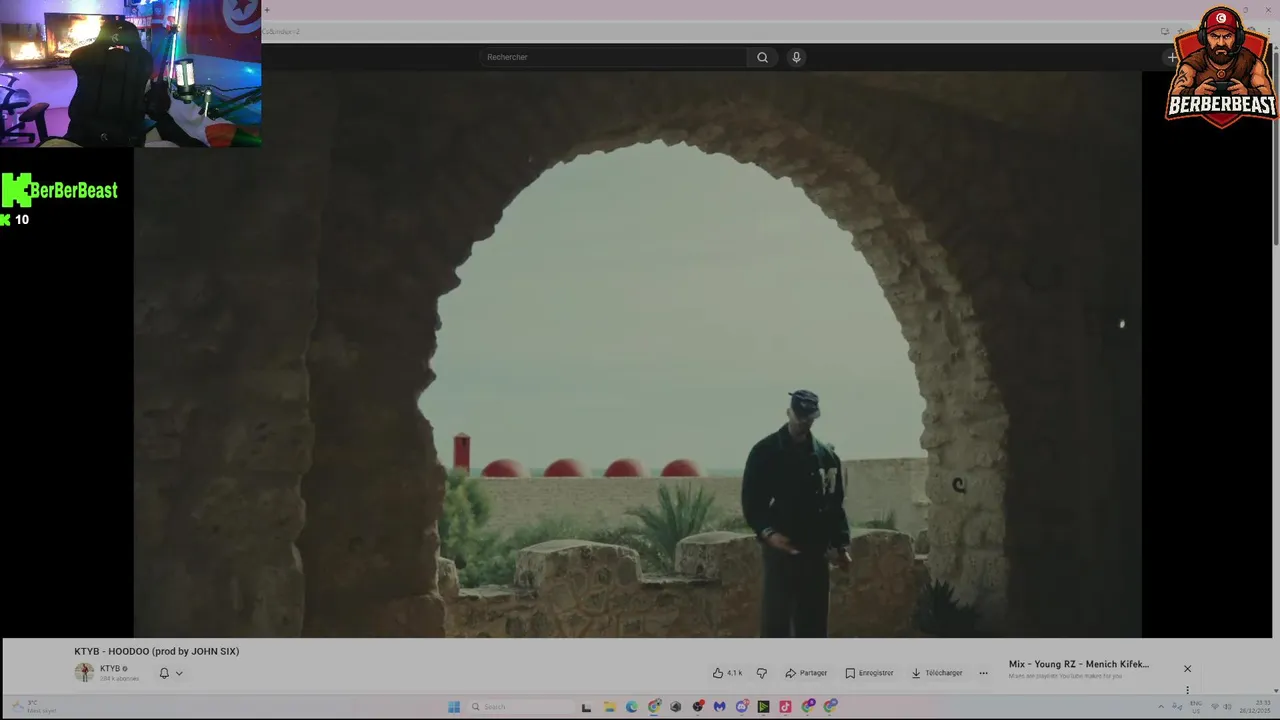Screen dimensions: 1280x720
Task: Open the Partager share button
Action: tap(806, 673)
